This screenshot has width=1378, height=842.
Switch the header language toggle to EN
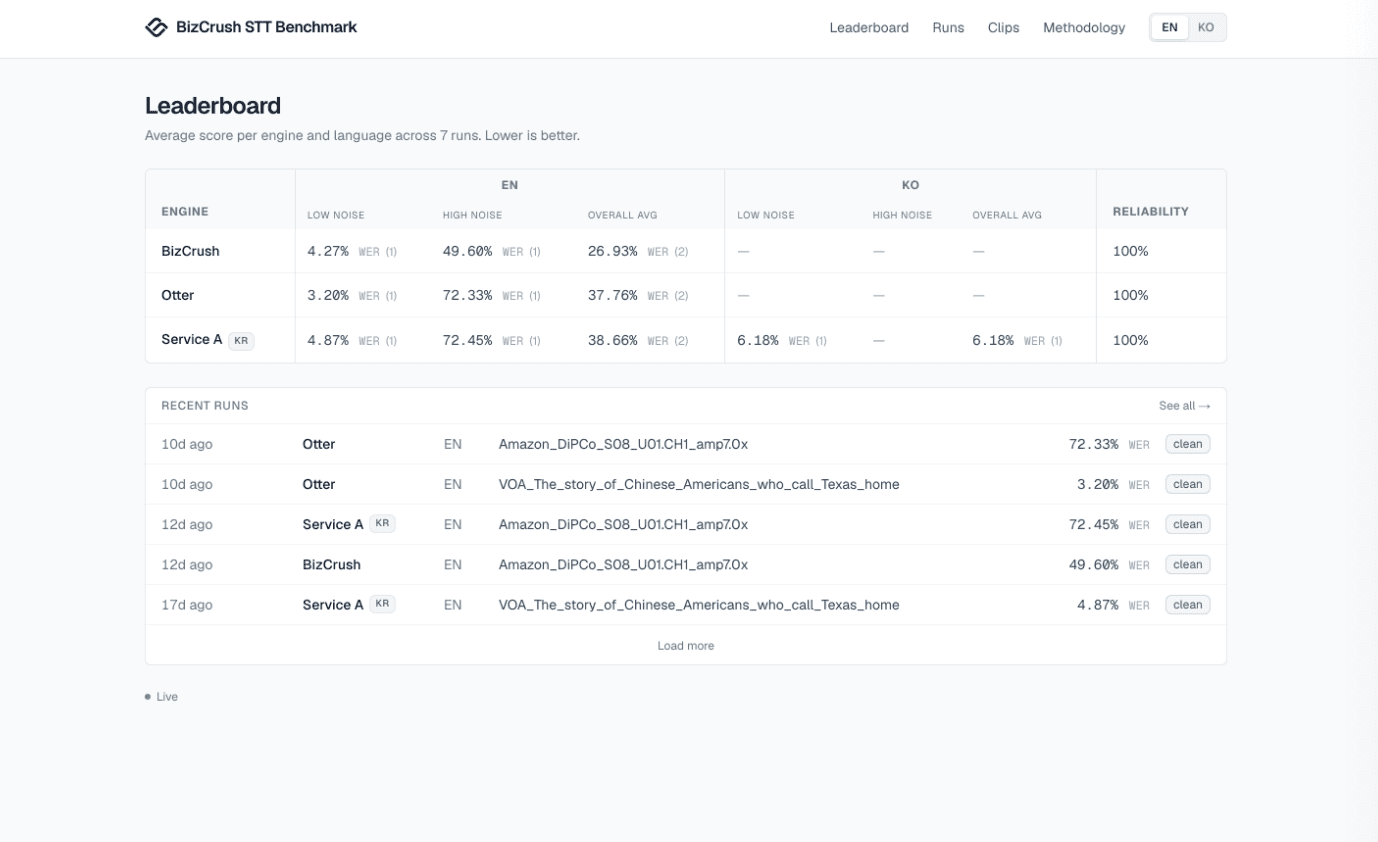tap(1170, 28)
